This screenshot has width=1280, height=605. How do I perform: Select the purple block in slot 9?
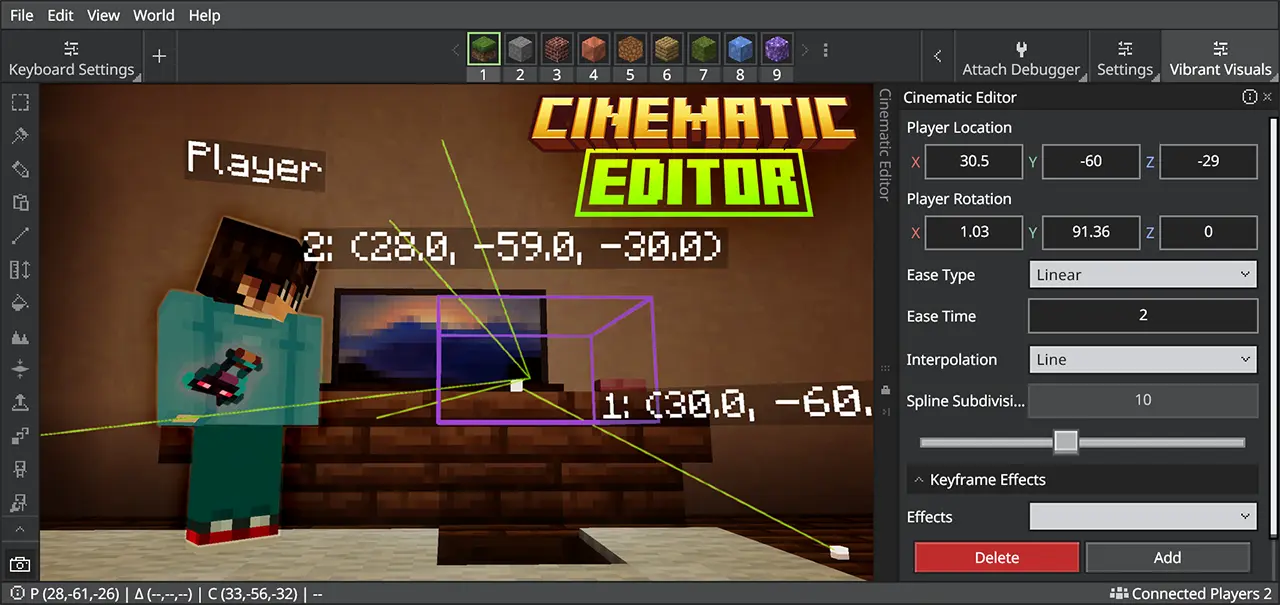tap(776, 49)
